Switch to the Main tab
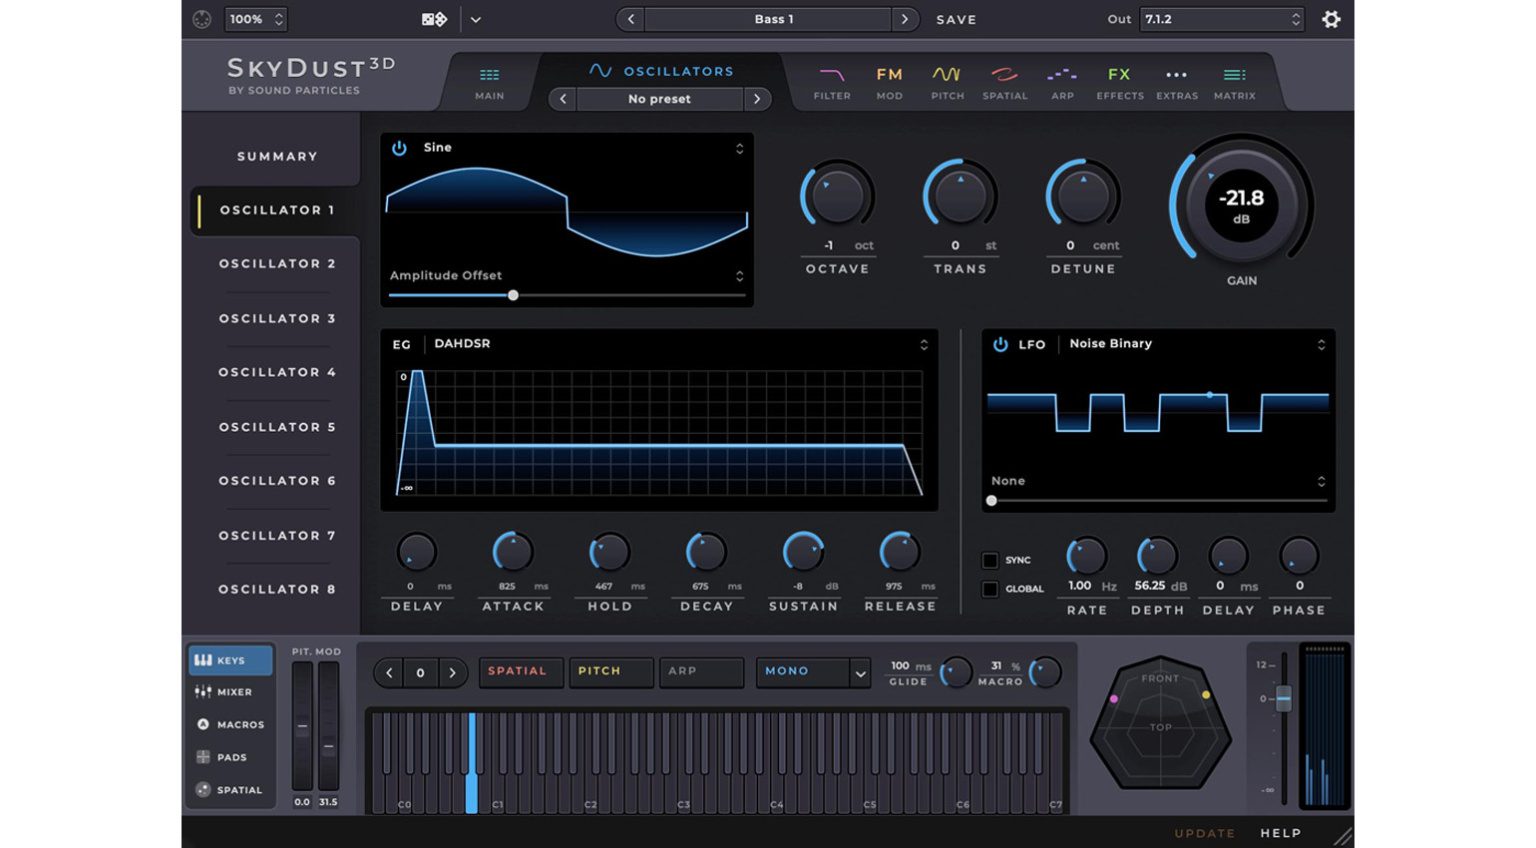 [488, 80]
